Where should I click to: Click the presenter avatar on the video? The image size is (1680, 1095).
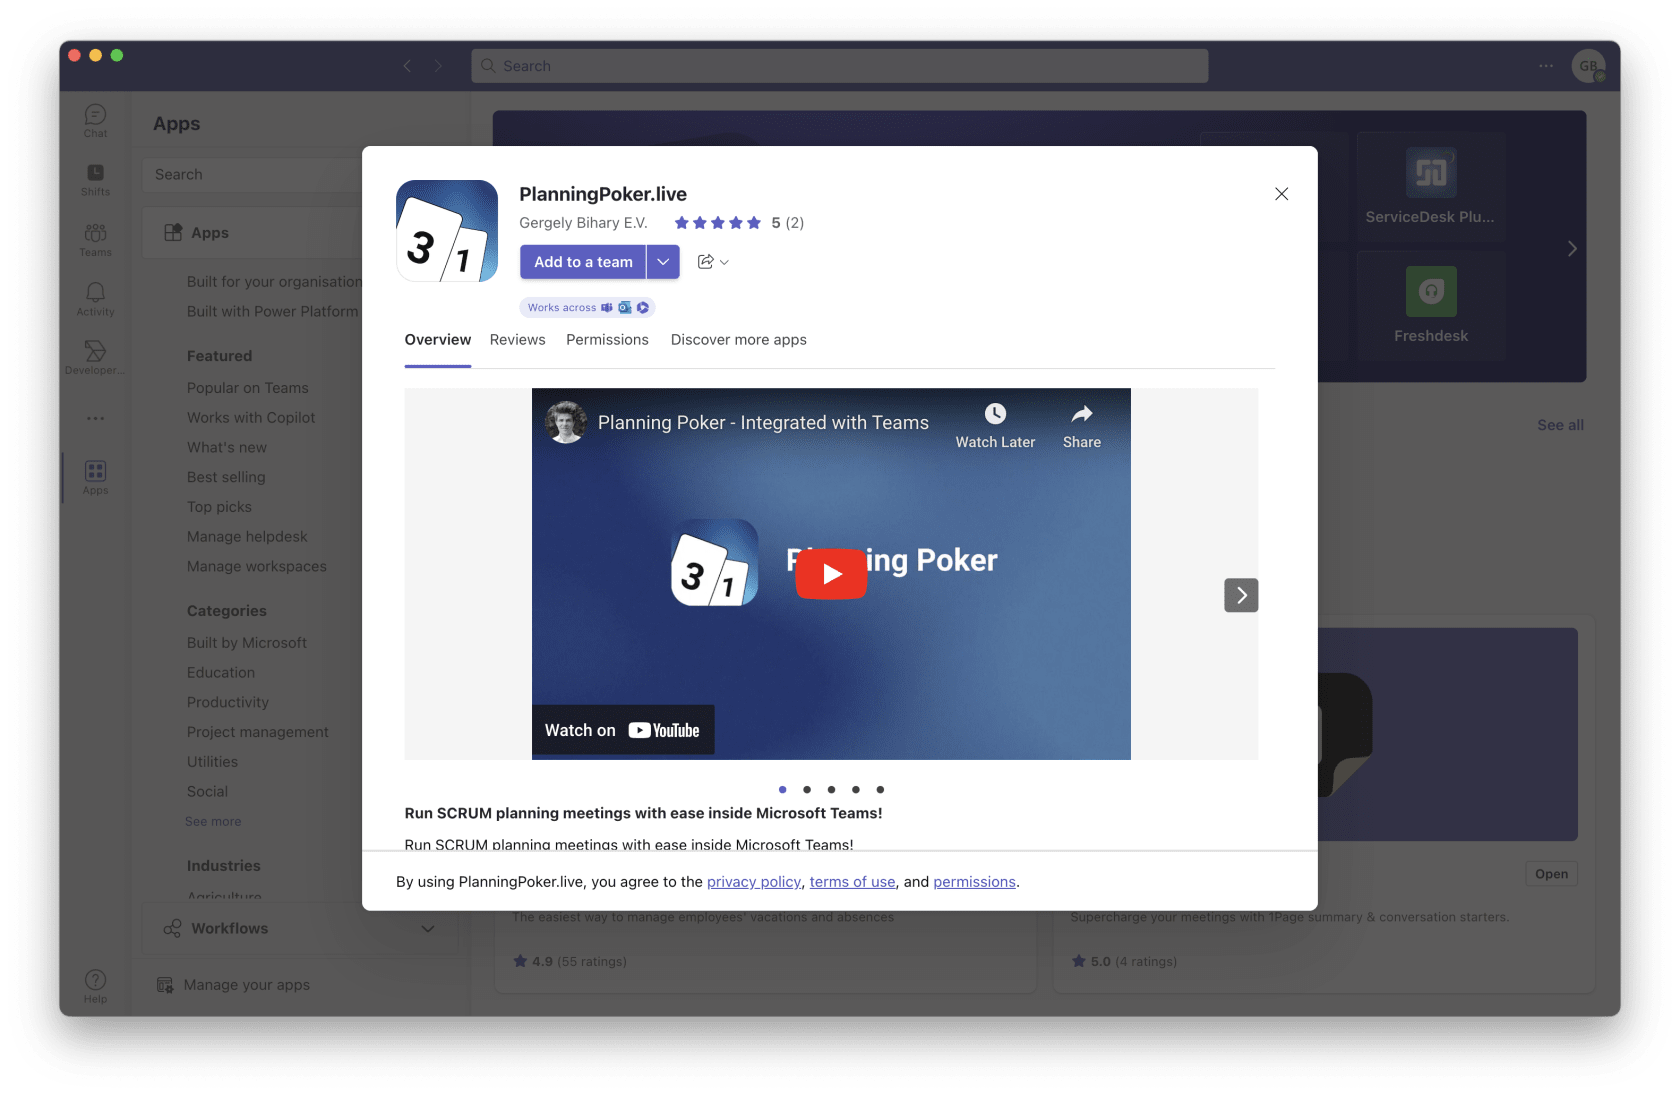[566, 422]
